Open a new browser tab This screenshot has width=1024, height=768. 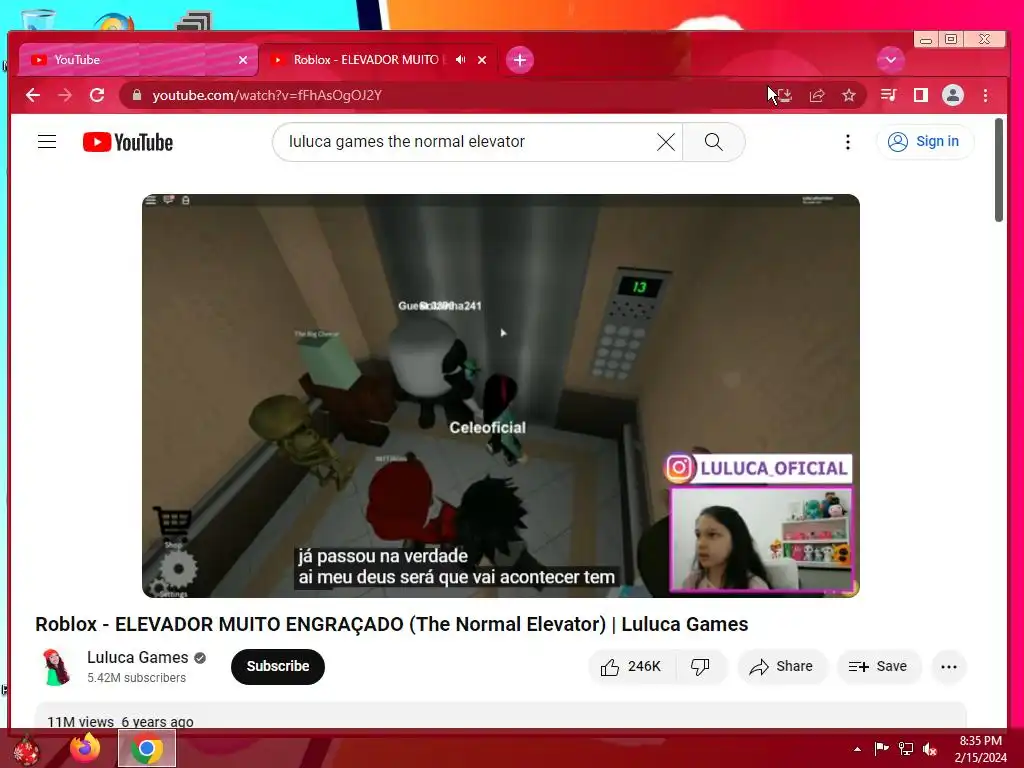click(x=520, y=60)
